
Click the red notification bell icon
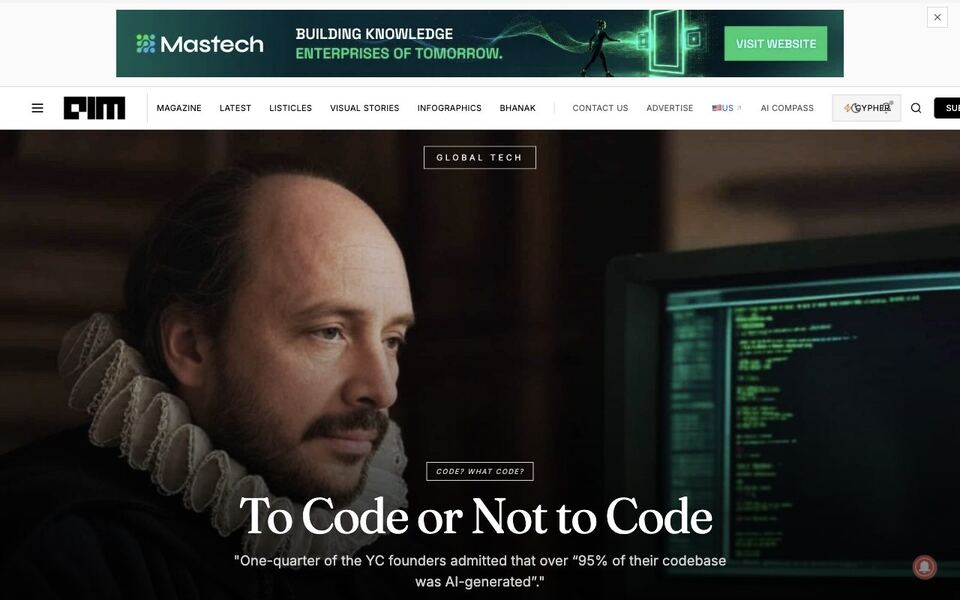click(x=924, y=567)
